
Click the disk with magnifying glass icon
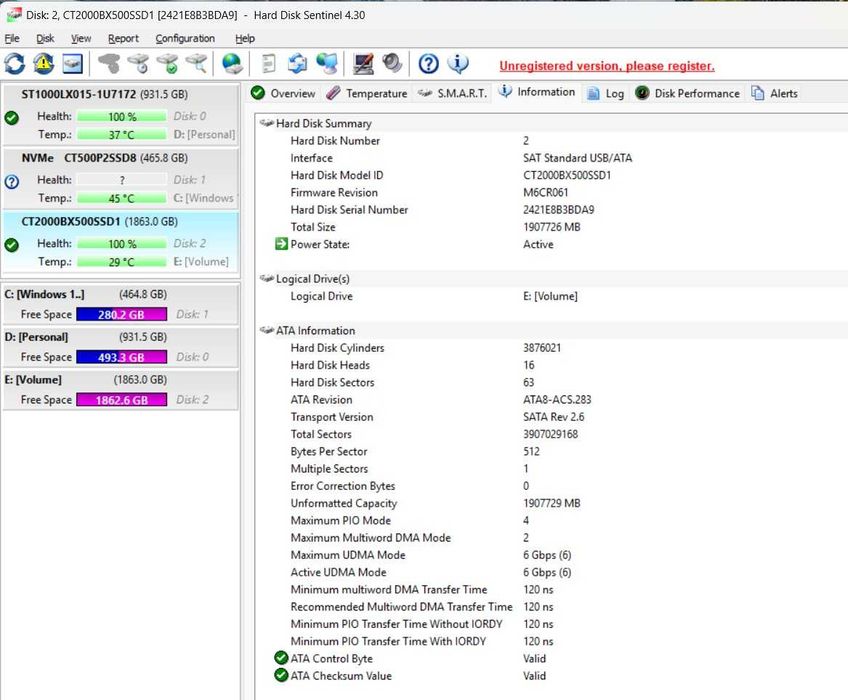197,64
